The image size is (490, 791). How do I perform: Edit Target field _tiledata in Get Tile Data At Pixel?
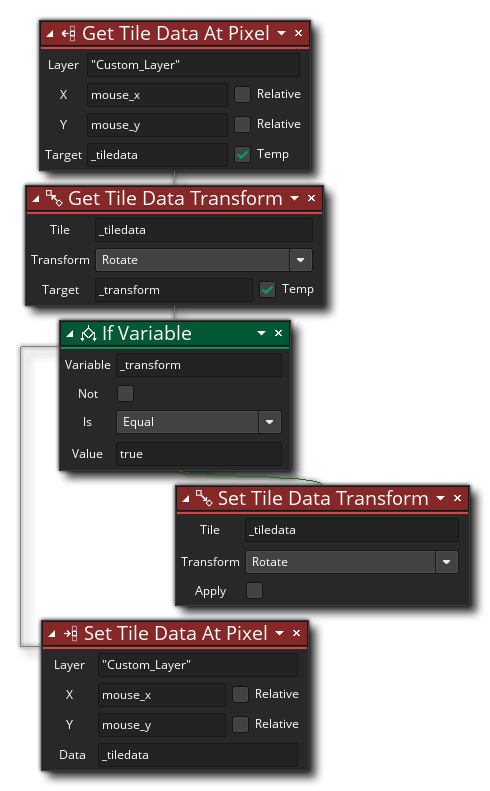point(157,155)
